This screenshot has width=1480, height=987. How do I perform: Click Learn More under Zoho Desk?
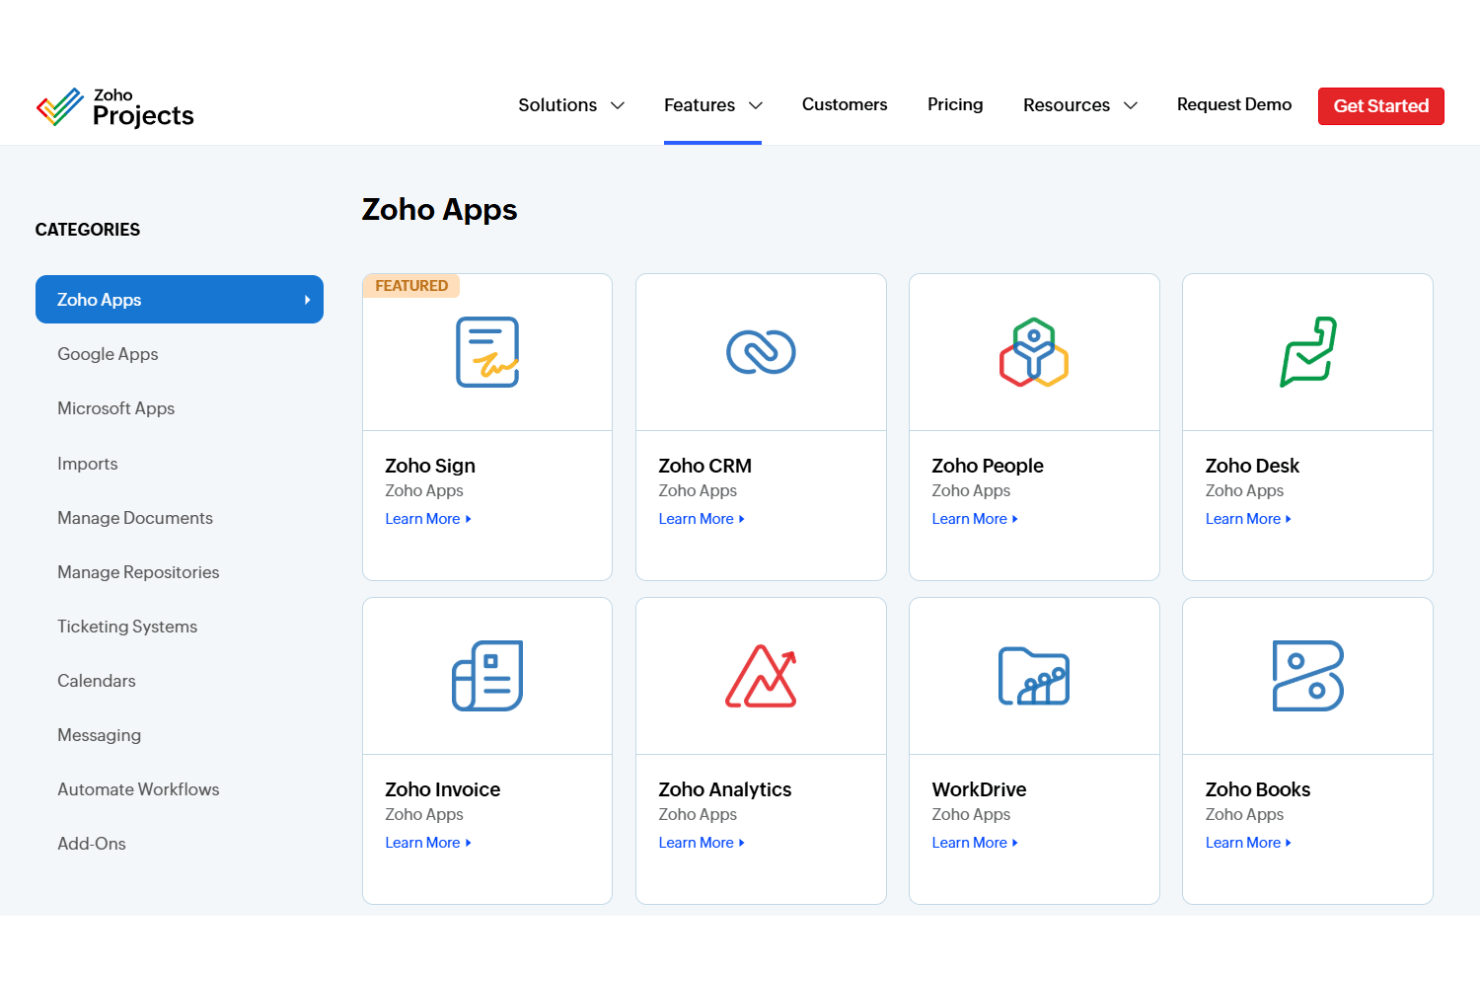(1248, 519)
